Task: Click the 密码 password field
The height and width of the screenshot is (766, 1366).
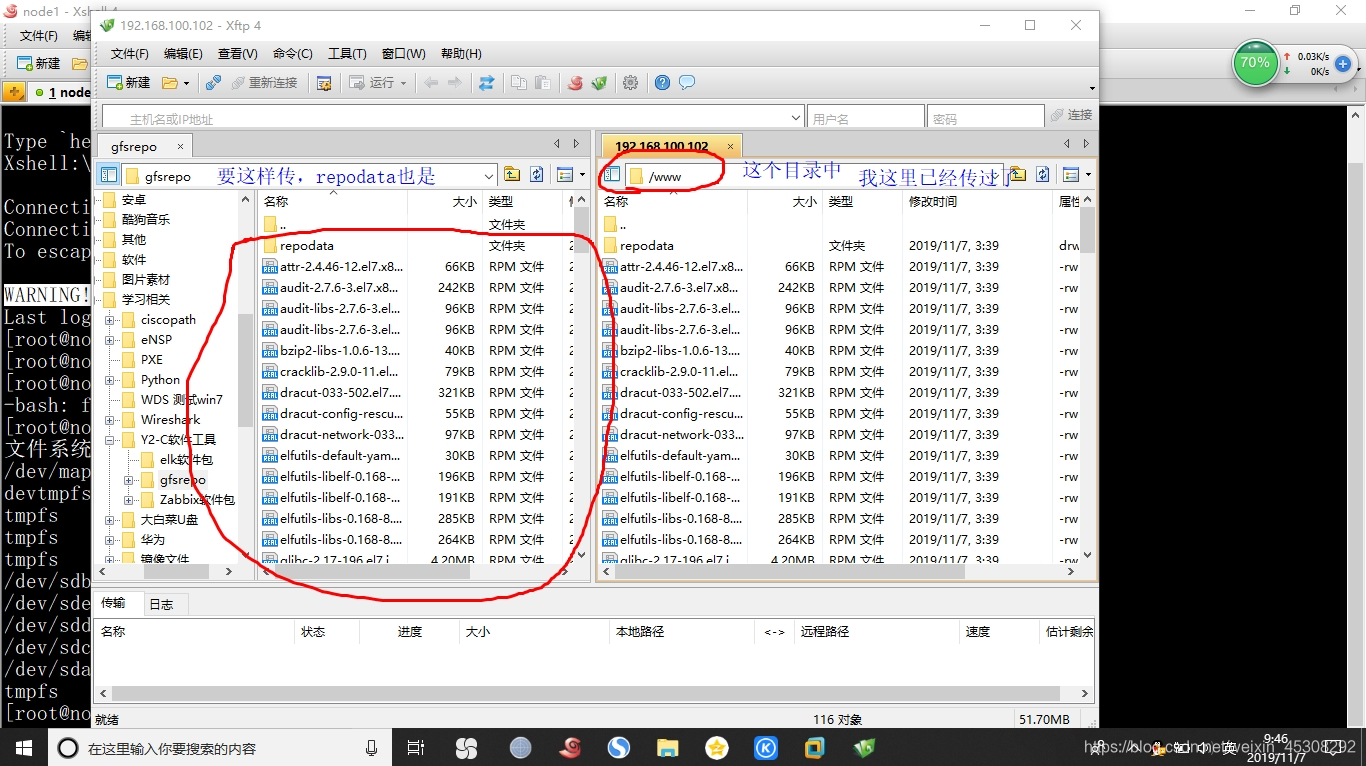Action: coord(985,118)
